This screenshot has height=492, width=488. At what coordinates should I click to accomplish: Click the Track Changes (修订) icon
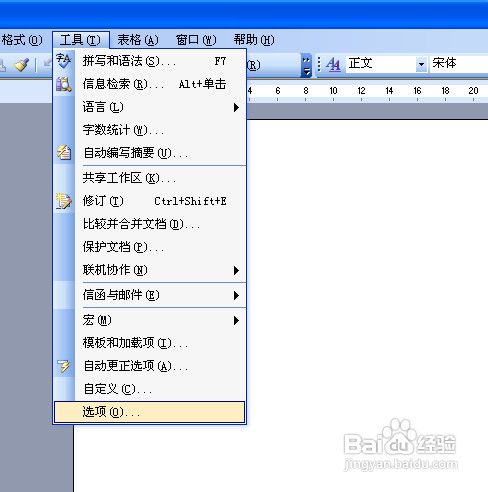click(63, 201)
